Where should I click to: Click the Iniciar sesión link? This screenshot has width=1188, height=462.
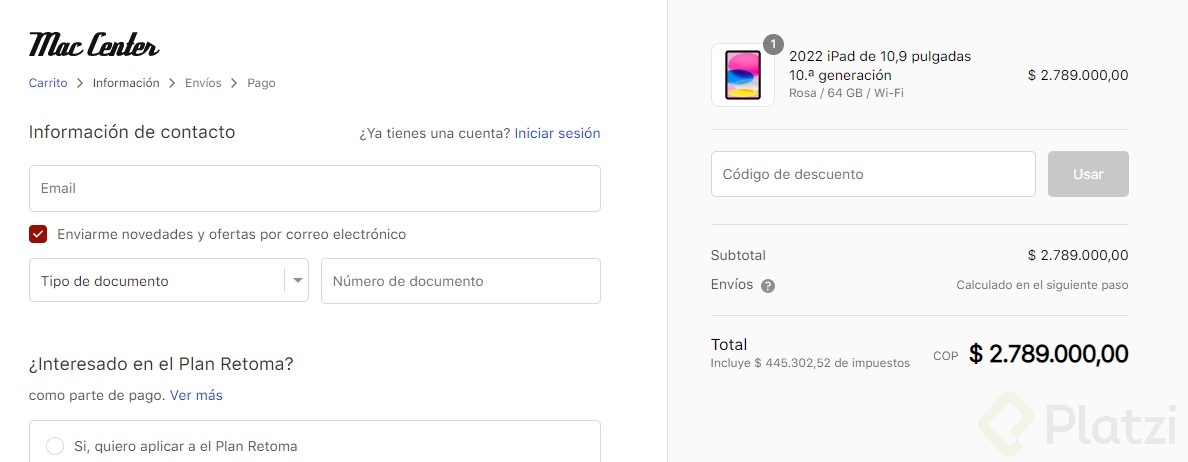(x=558, y=133)
